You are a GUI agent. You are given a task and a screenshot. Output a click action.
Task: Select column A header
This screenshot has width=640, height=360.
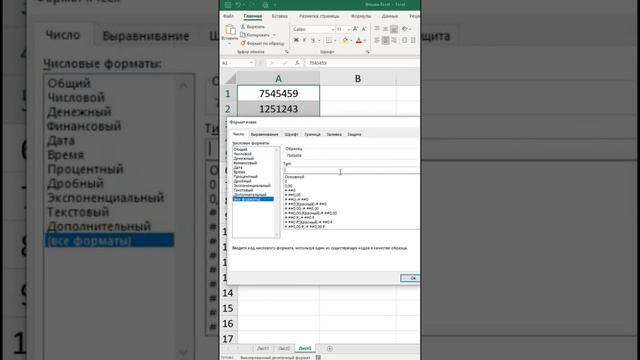click(278, 78)
